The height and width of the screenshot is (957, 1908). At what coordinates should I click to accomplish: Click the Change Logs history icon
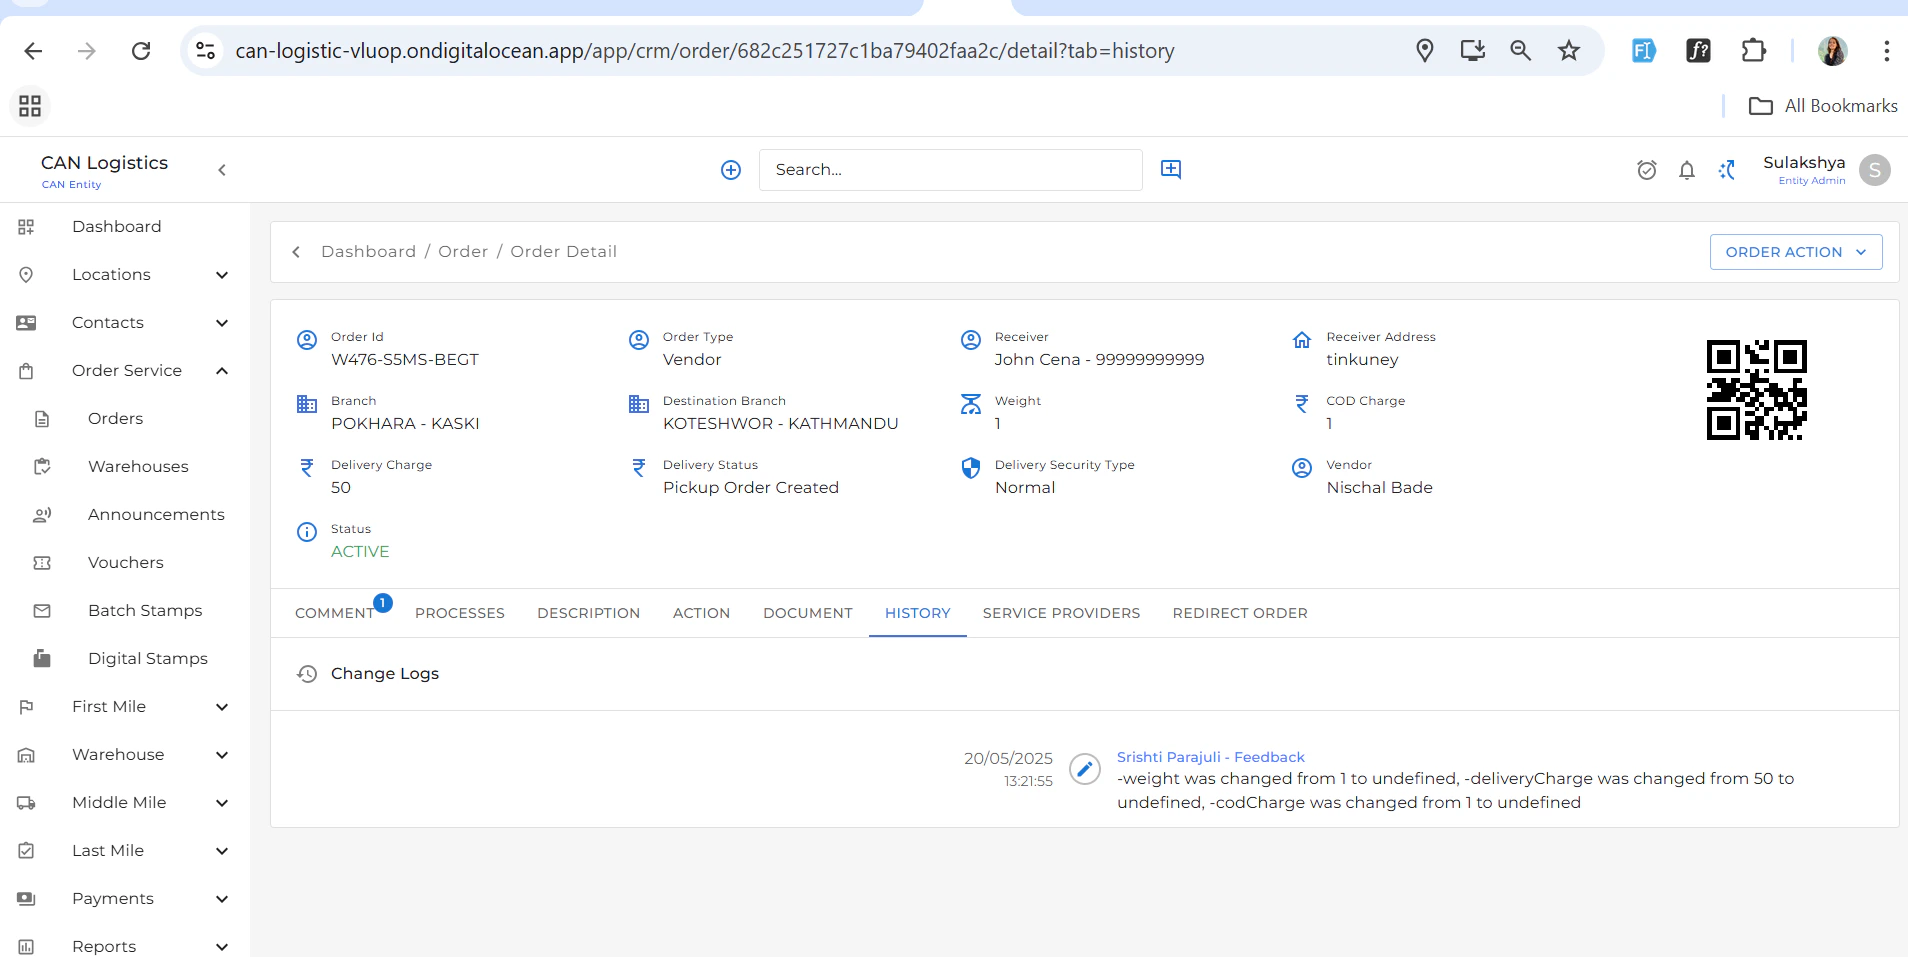(x=307, y=674)
